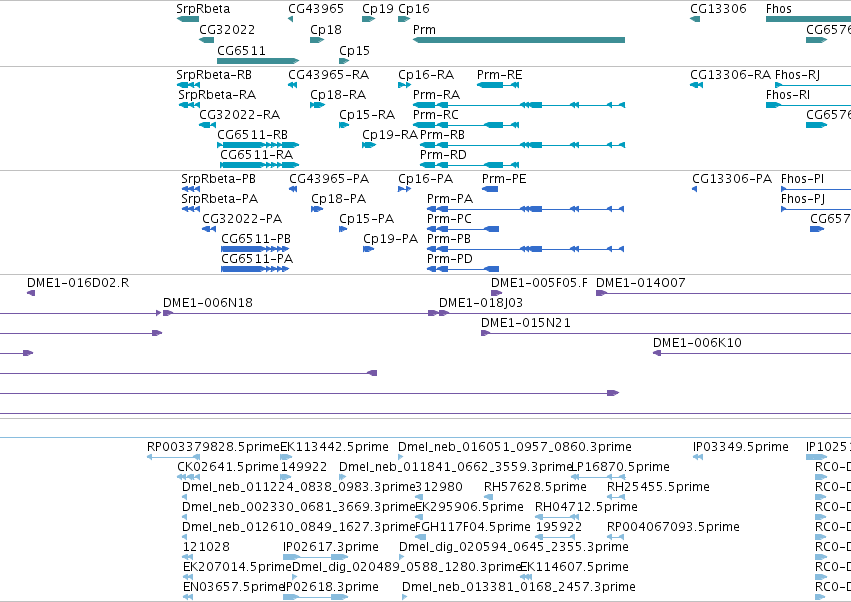Click the IP02617.3prime EST label
This screenshot has height=602, width=851.
point(331,547)
